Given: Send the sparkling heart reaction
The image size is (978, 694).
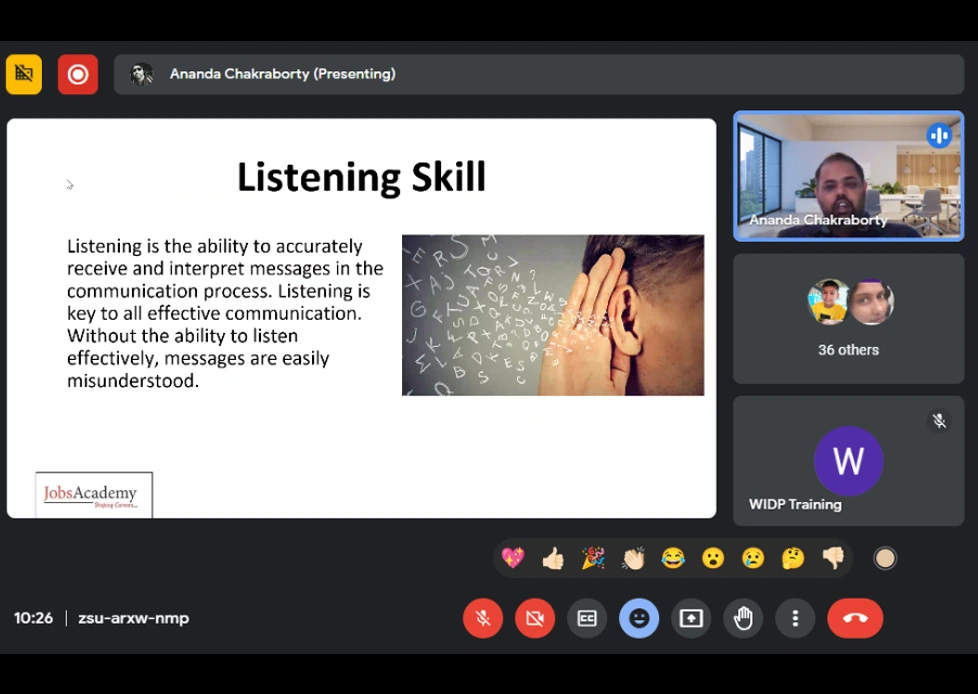Looking at the screenshot, I should click(513, 557).
